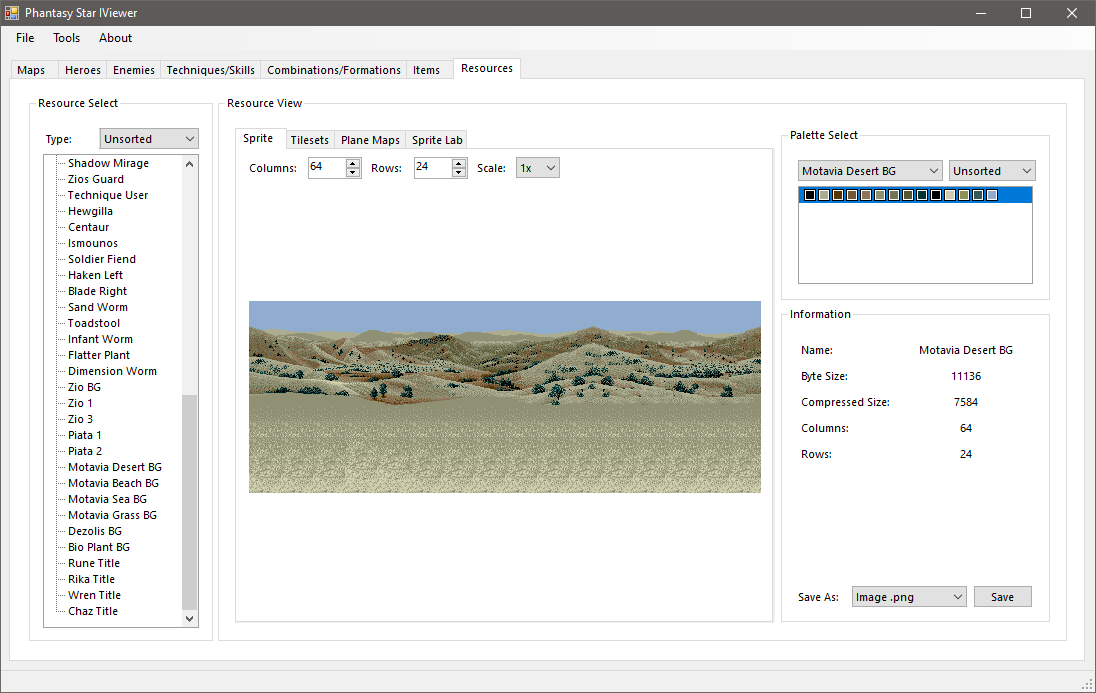Select the Haken Left resource
1096x693 pixels.
pyautogui.click(x=95, y=275)
